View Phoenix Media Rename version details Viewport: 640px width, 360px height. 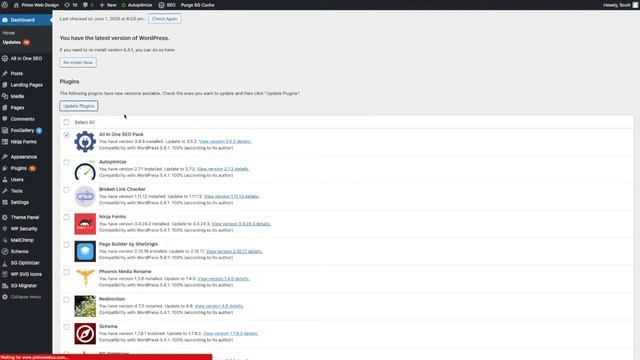click(223, 279)
